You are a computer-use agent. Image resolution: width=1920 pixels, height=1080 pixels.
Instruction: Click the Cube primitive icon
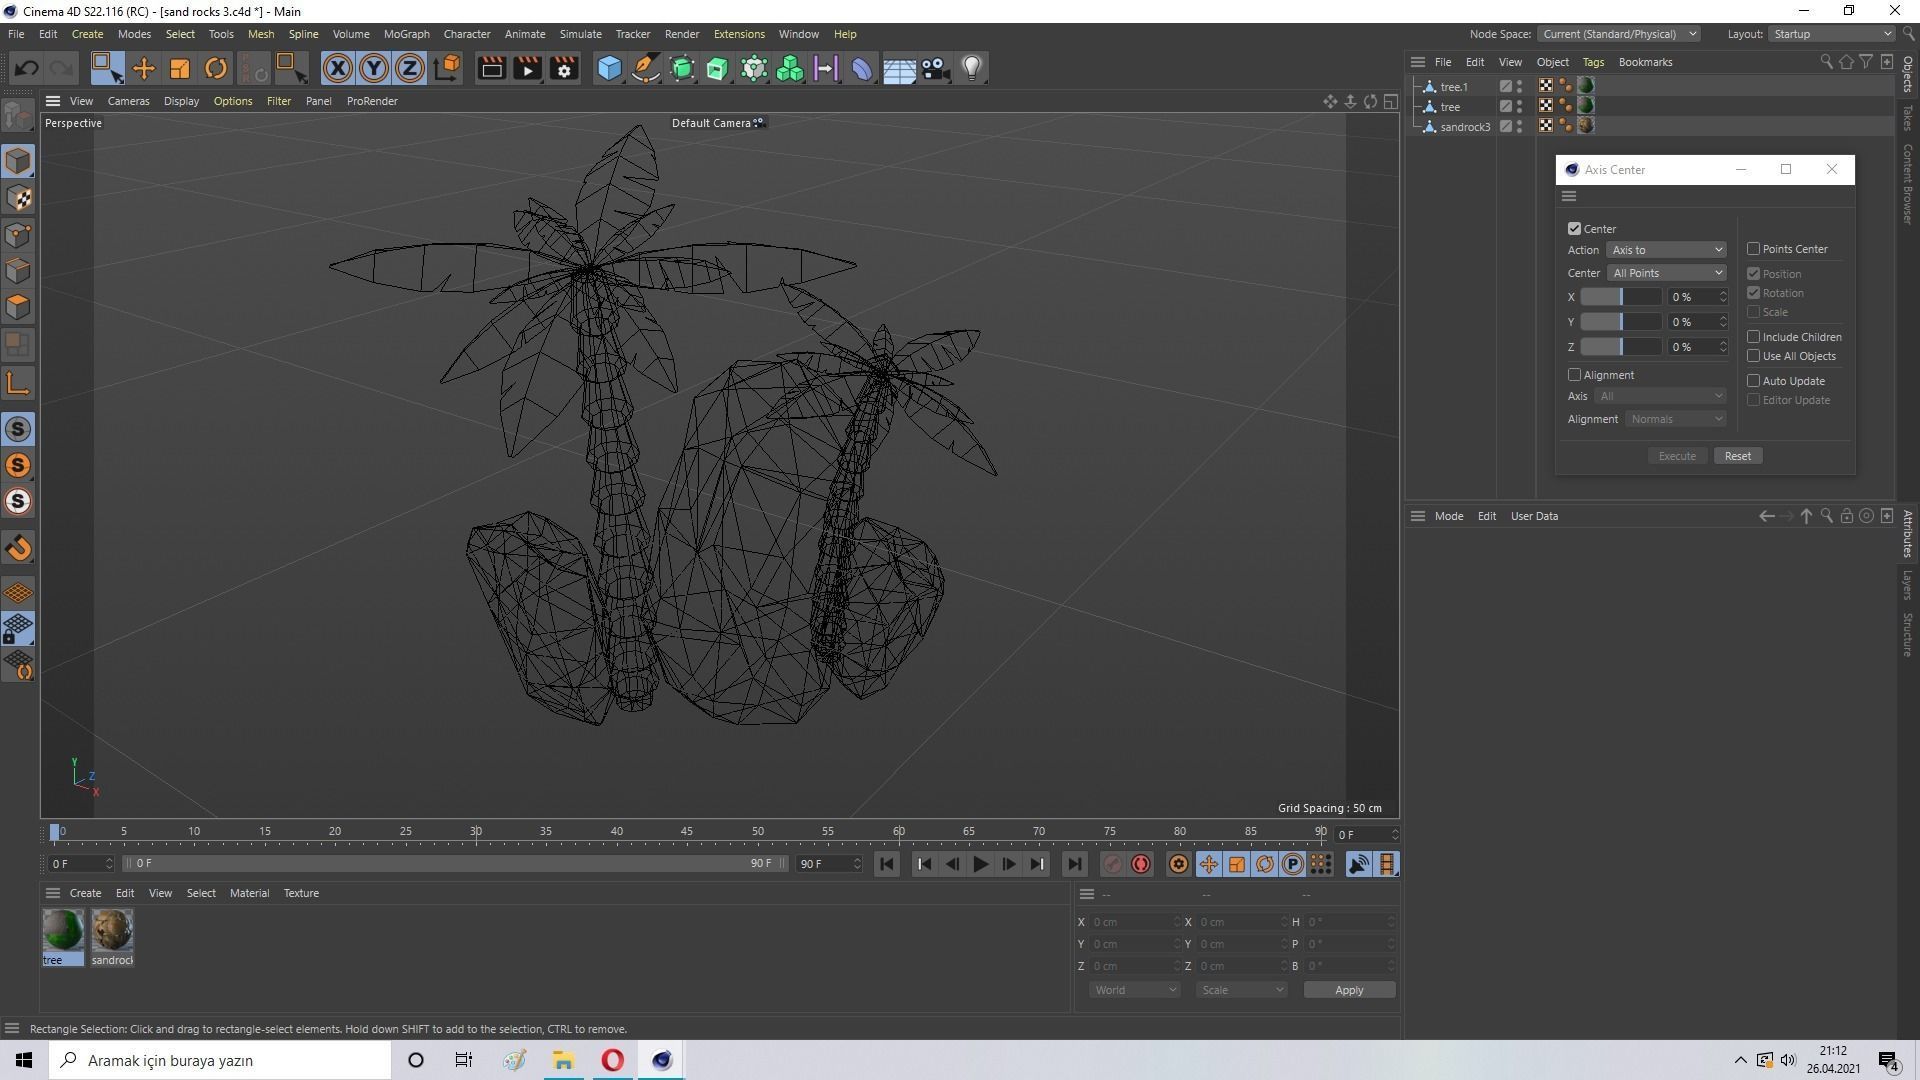point(609,68)
